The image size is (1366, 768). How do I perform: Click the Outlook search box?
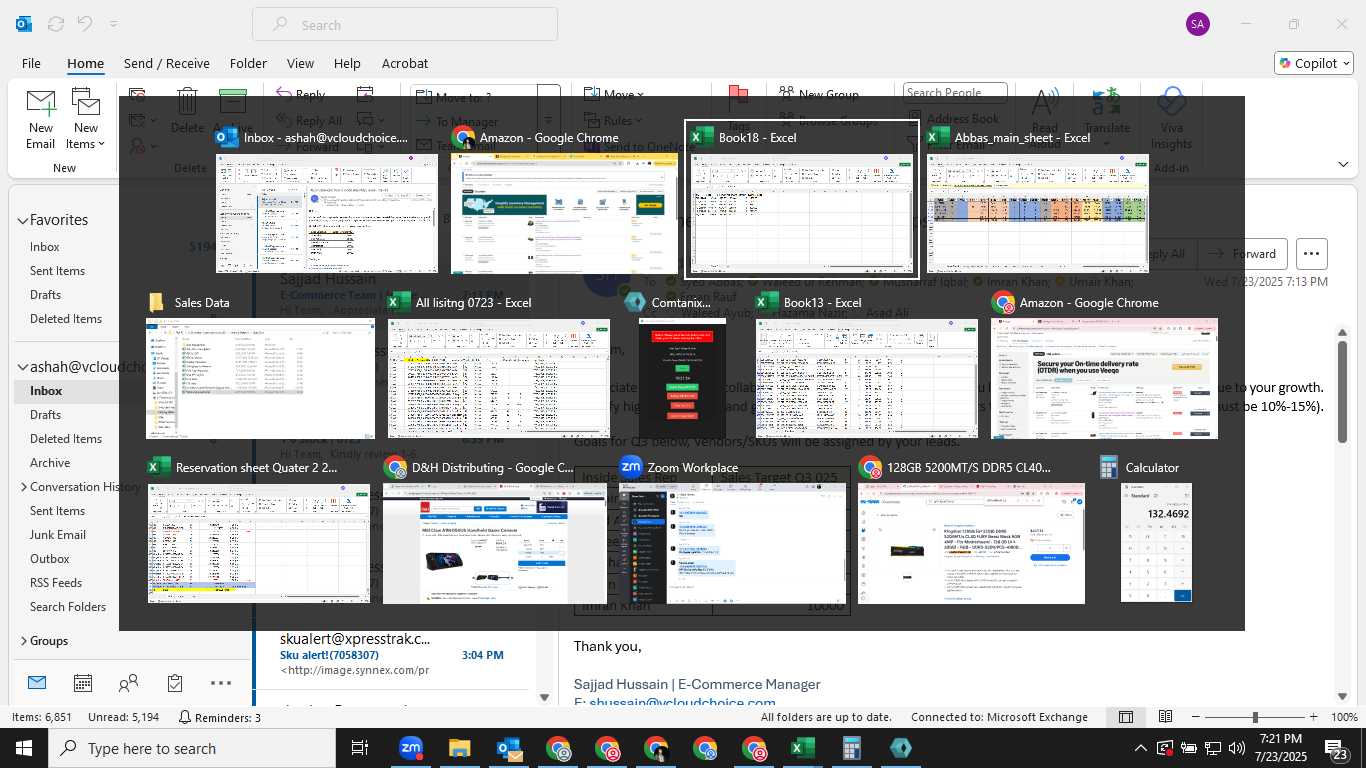[x=405, y=24]
